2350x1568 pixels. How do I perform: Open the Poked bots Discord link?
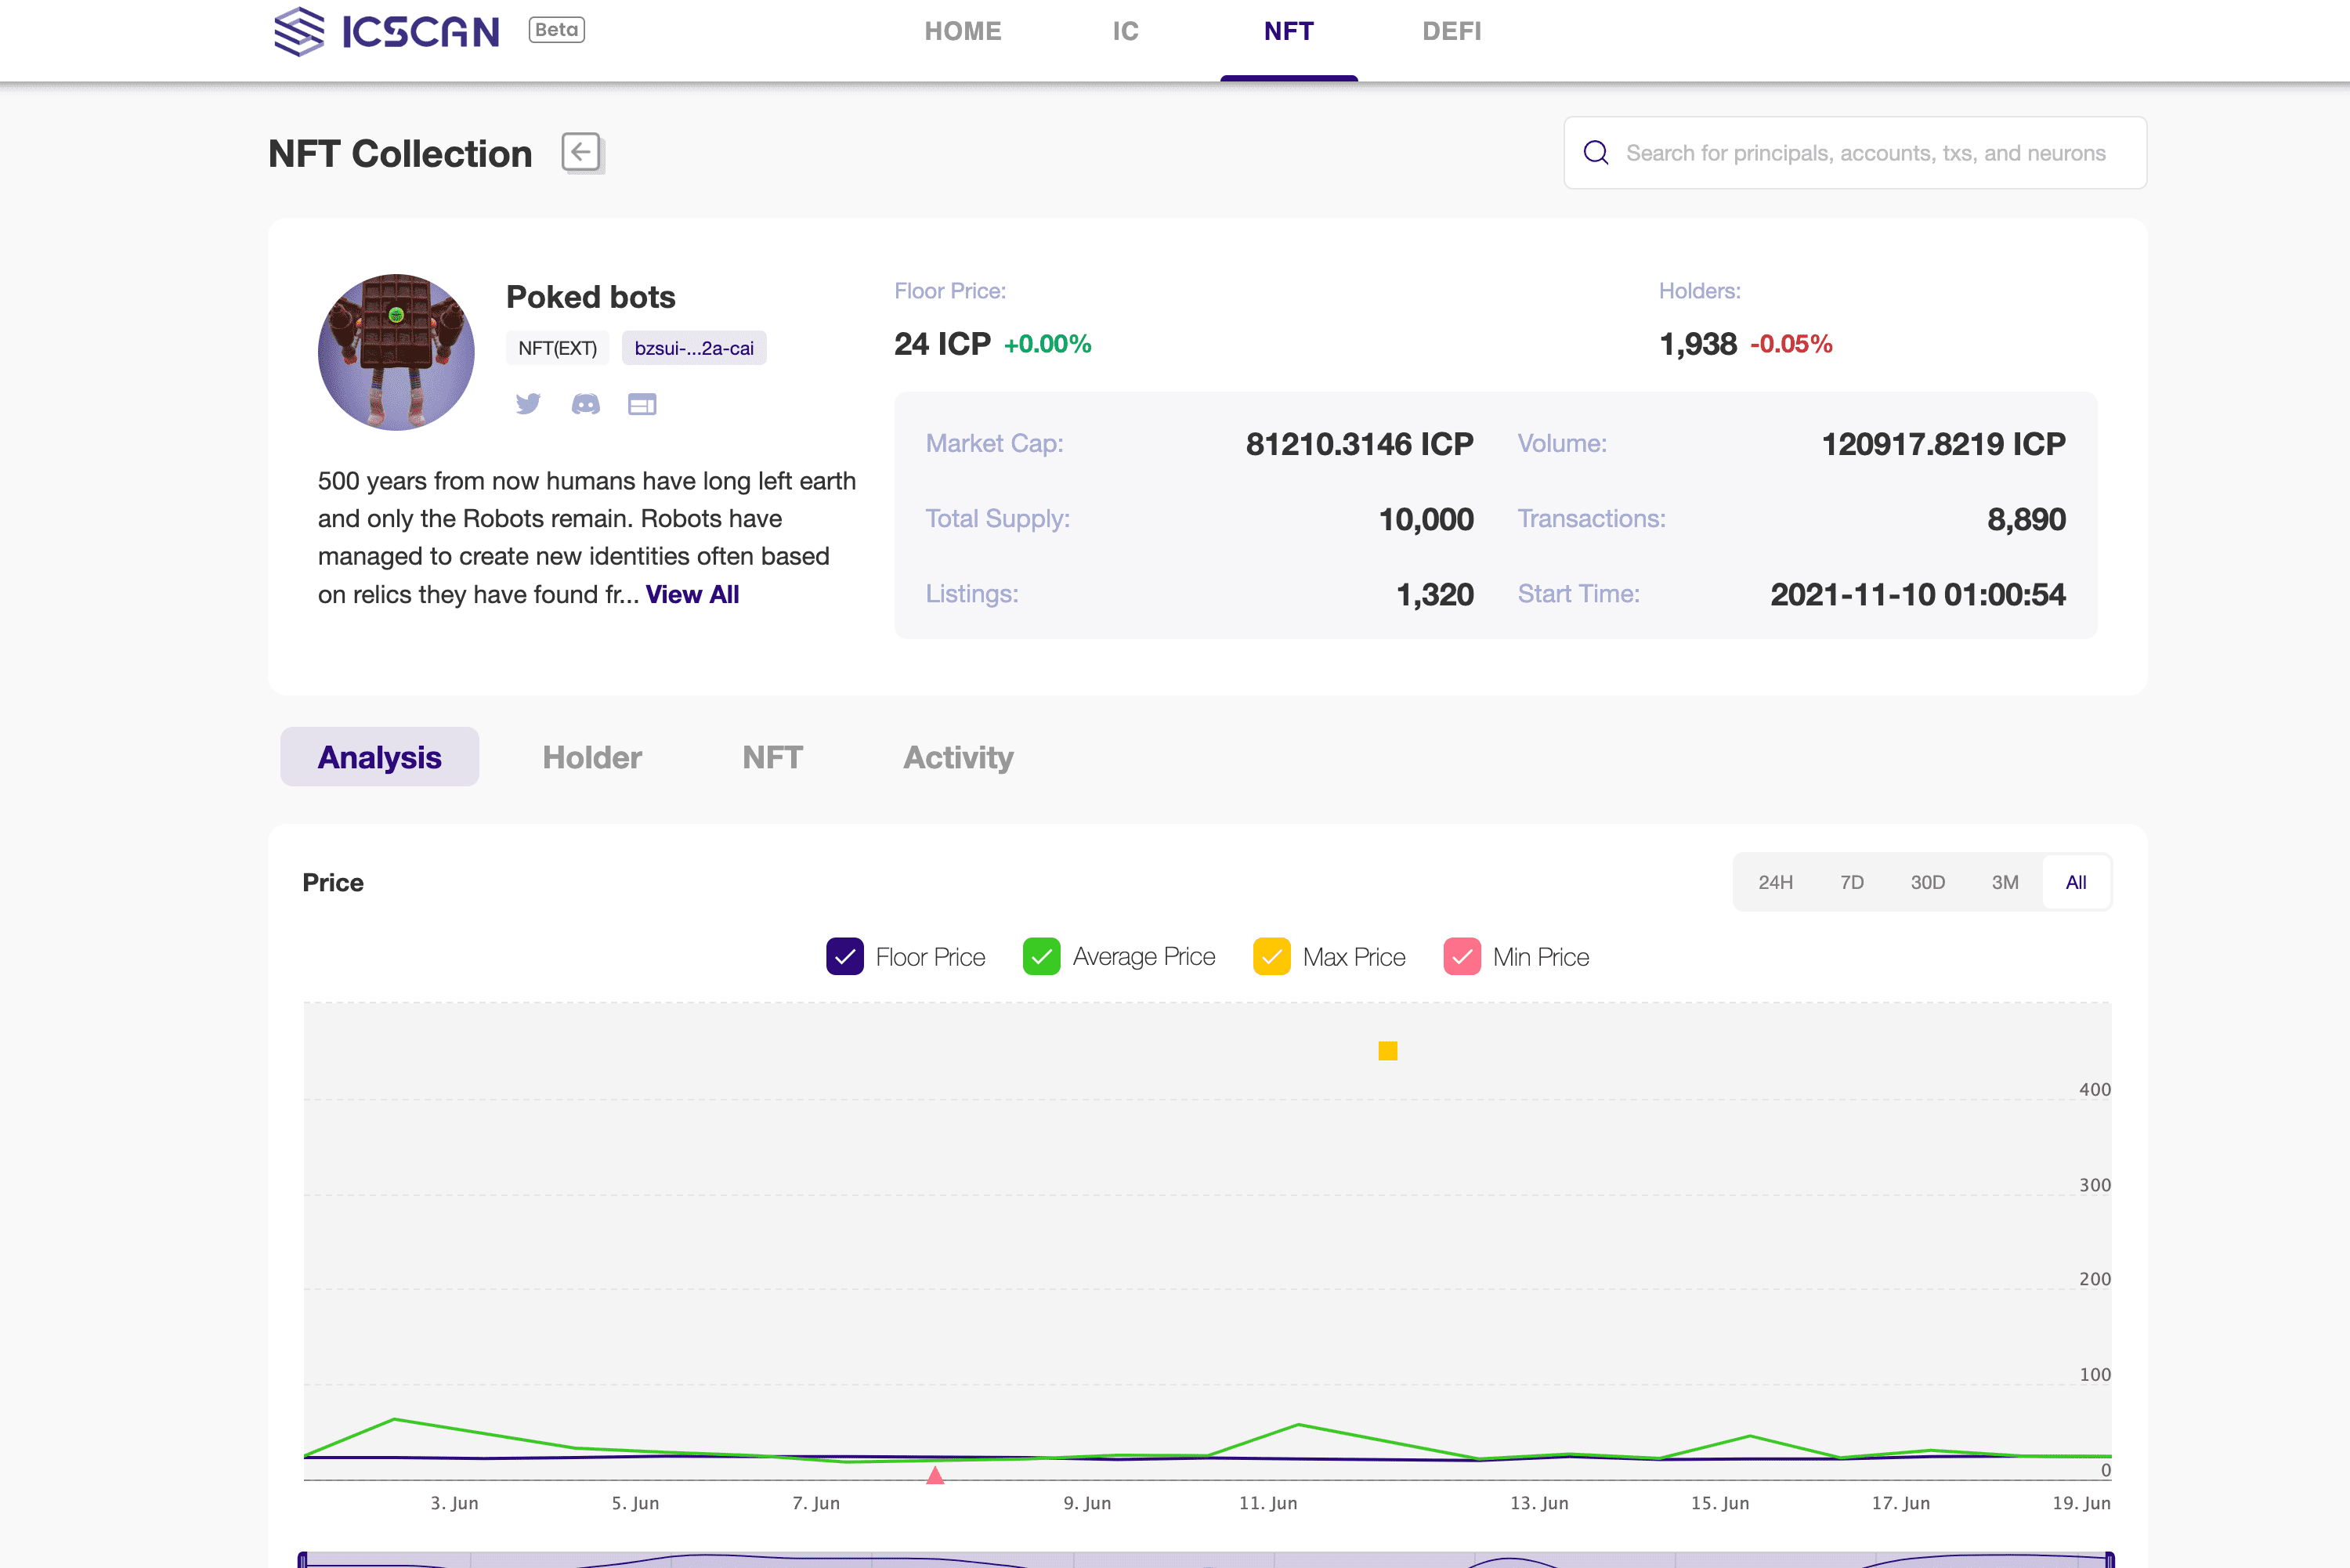coord(585,404)
